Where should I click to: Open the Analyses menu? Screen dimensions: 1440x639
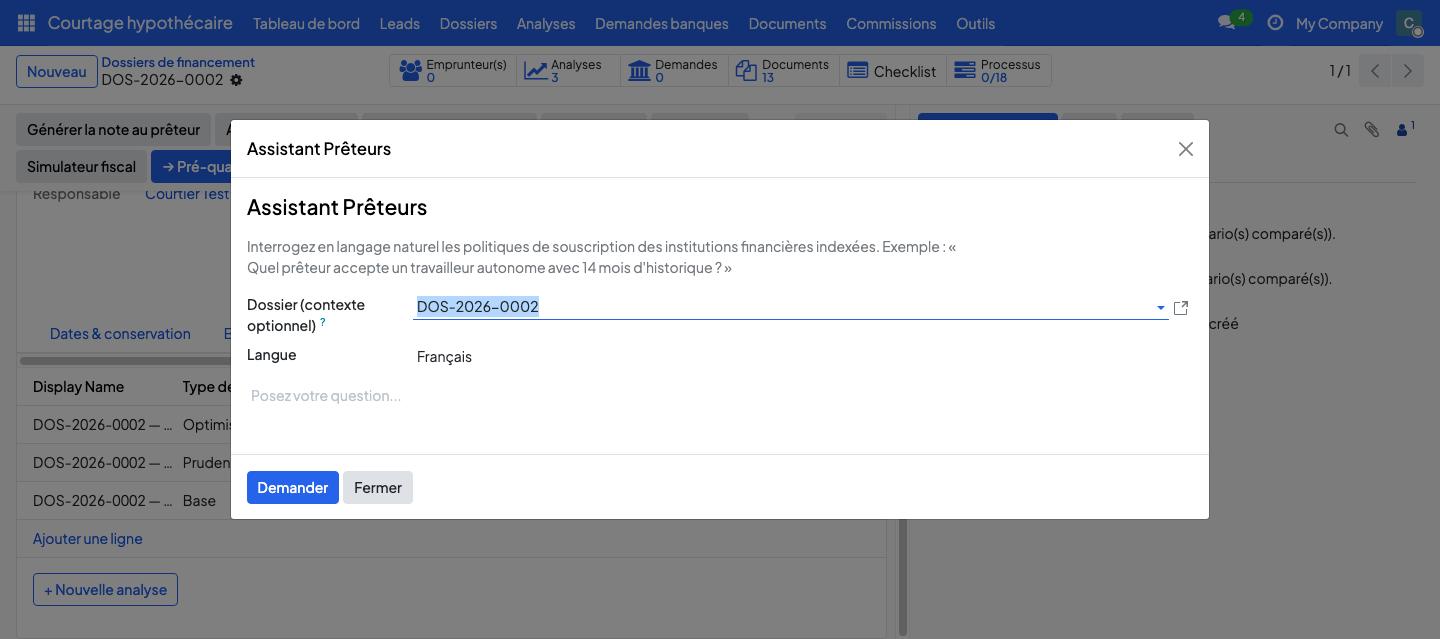[x=546, y=23]
